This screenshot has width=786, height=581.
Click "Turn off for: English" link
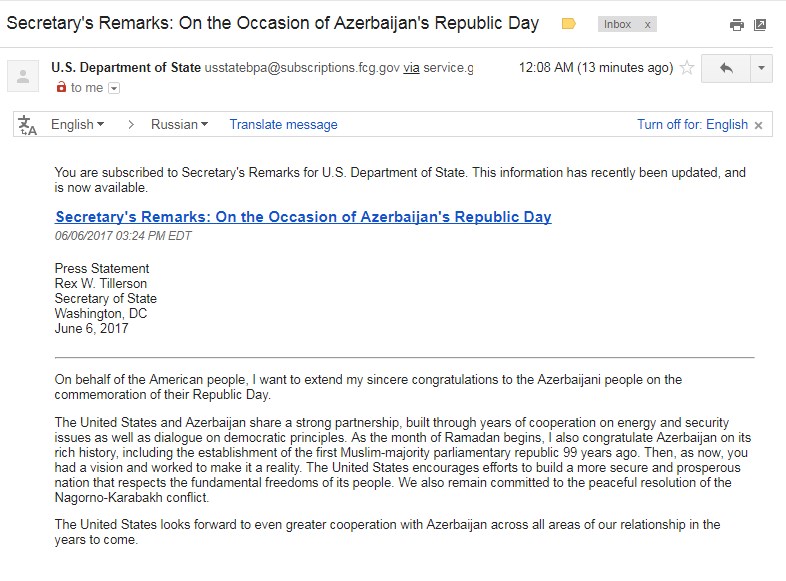pos(692,125)
